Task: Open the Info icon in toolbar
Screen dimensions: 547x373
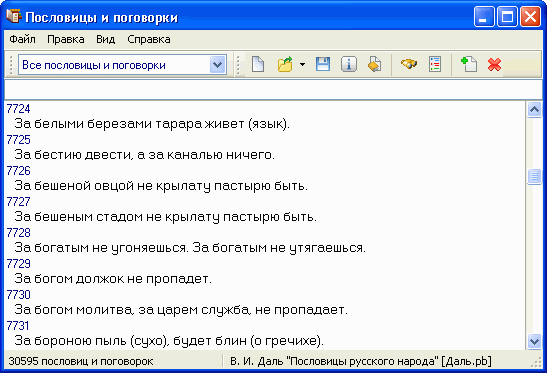Action: [349, 65]
